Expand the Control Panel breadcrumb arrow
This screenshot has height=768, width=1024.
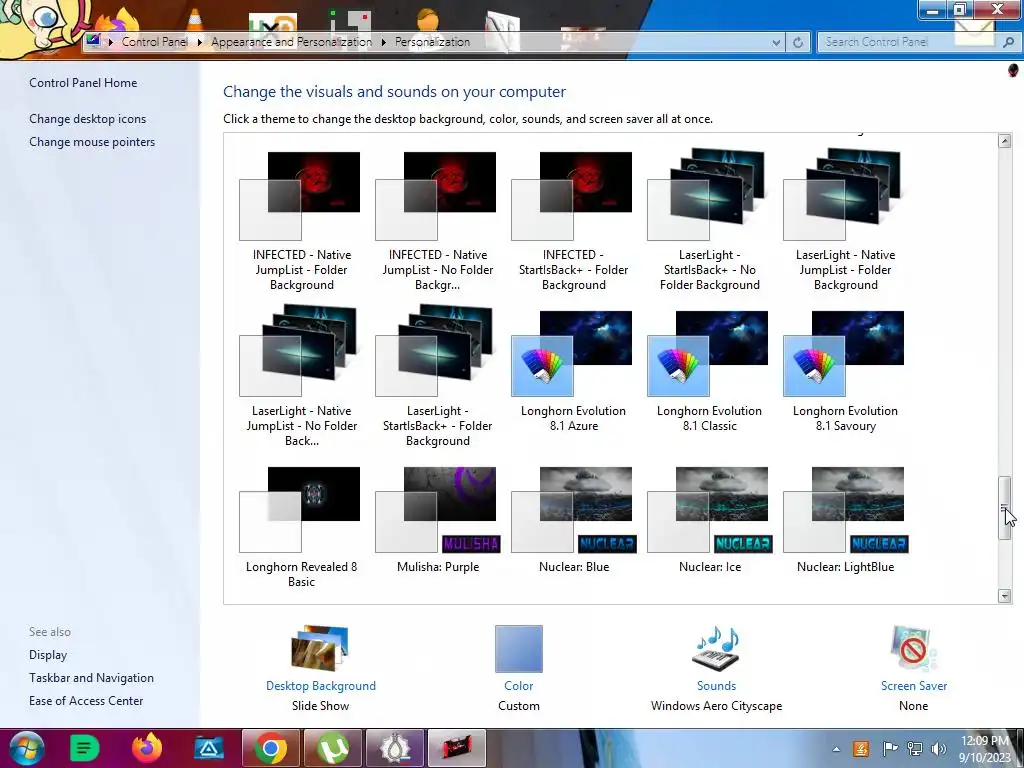[199, 42]
